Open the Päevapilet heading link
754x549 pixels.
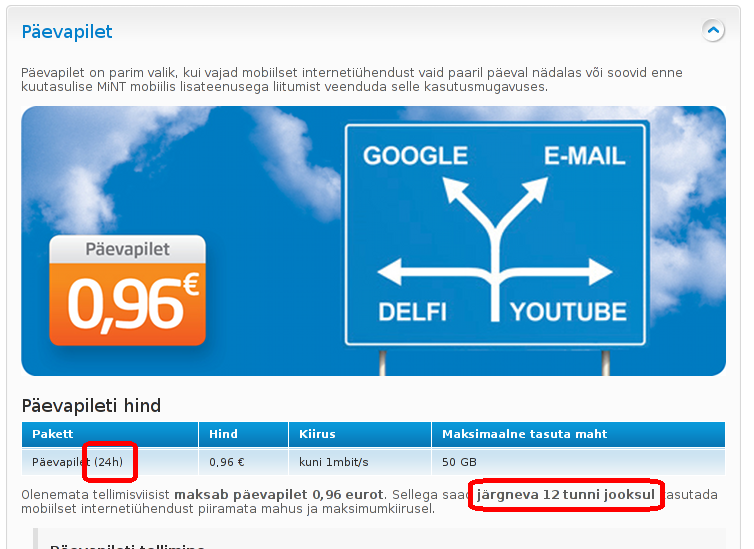tap(67, 32)
